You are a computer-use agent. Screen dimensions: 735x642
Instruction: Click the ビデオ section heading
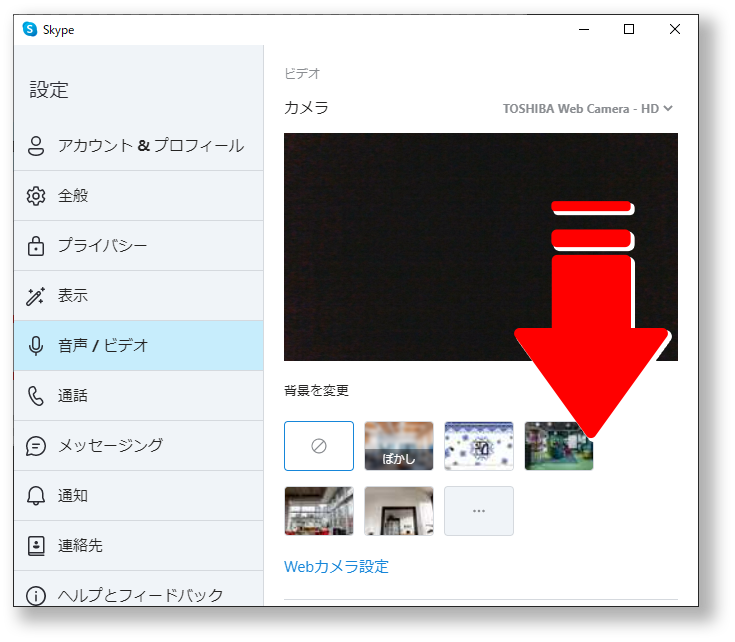coord(302,74)
